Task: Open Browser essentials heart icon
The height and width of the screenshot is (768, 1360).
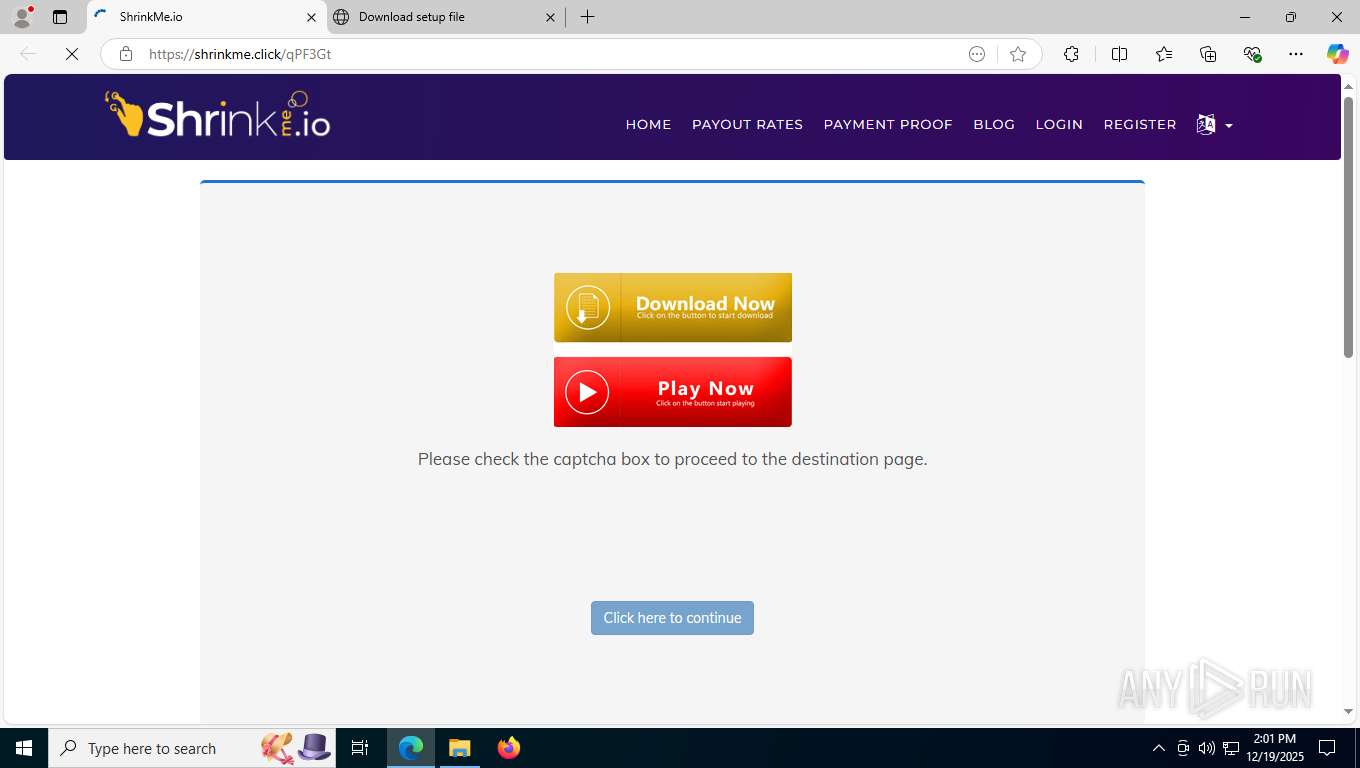Action: click(1252, 54)
